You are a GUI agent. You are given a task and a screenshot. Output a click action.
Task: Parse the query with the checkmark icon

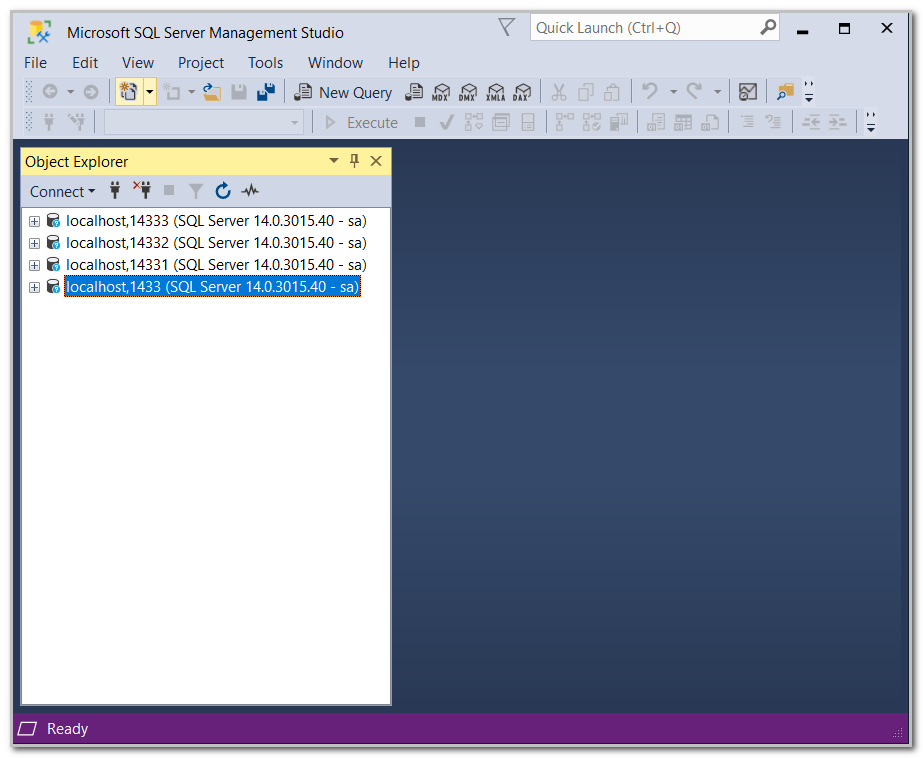pyautogui.click(x=446, y=121)
